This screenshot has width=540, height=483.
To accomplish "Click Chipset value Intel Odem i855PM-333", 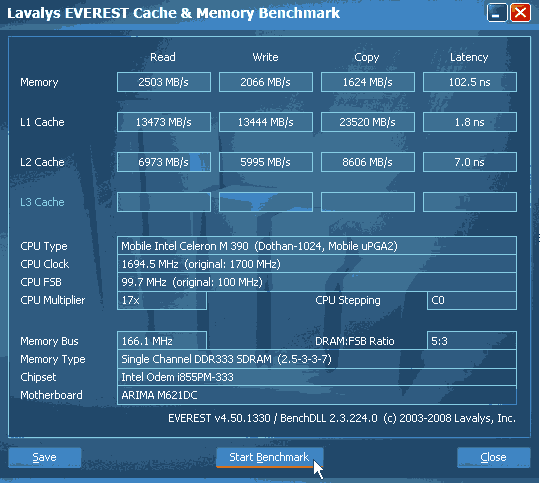I will tap(317, 377).
